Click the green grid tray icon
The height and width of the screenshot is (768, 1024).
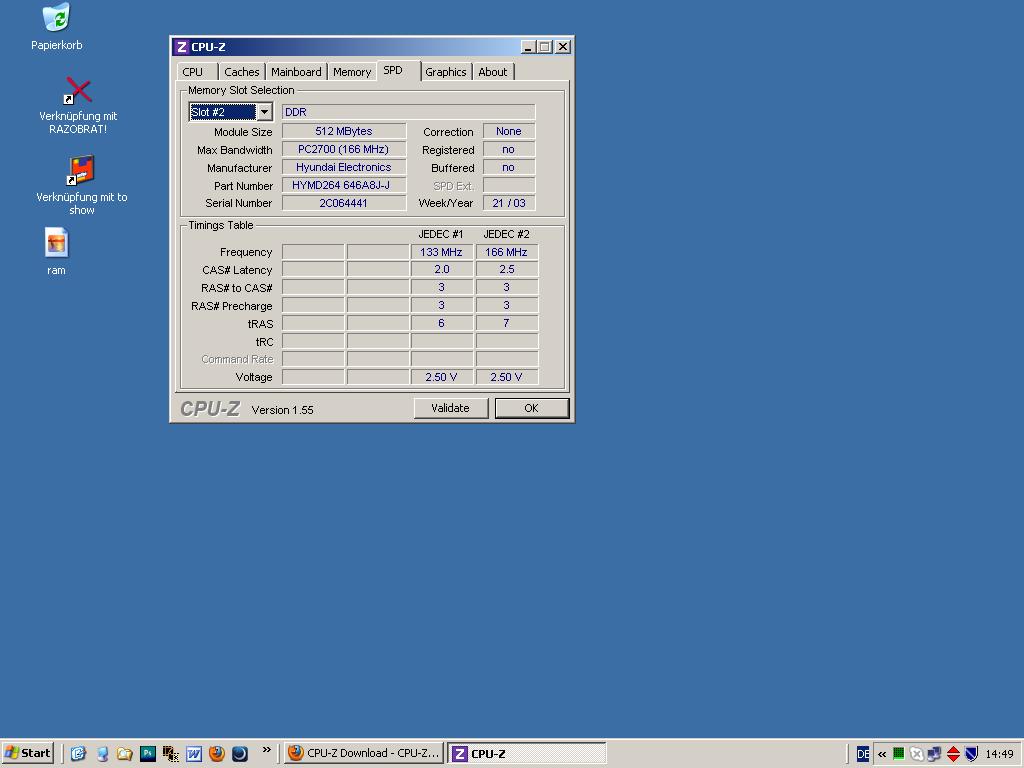coord(899,754)
